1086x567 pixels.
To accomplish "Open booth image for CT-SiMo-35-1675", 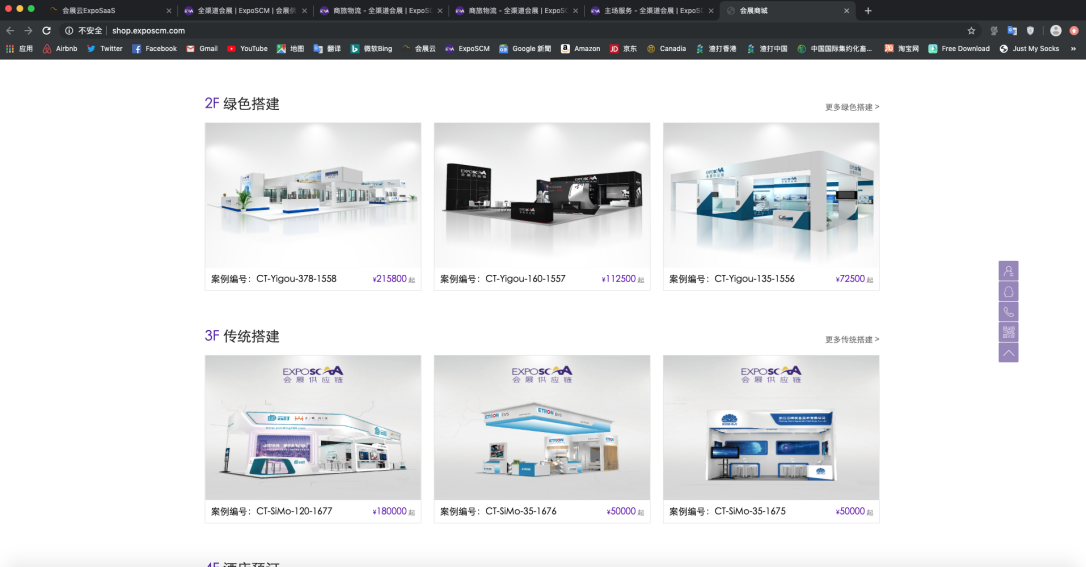I will pos(771,428).
